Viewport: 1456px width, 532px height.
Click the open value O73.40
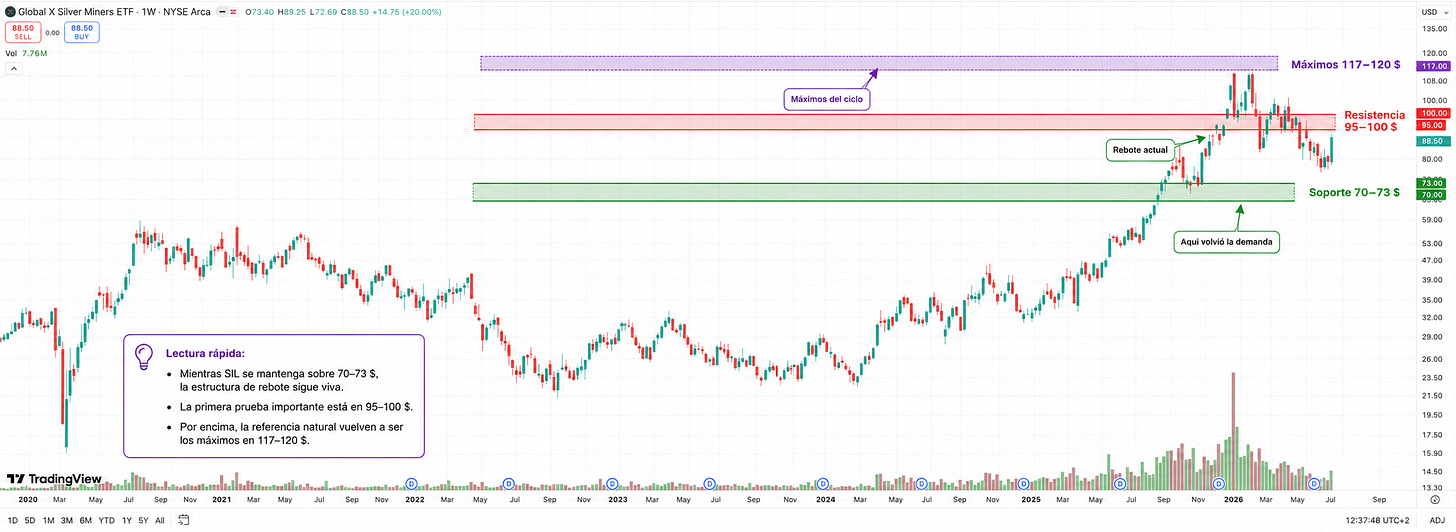[262, 11]
